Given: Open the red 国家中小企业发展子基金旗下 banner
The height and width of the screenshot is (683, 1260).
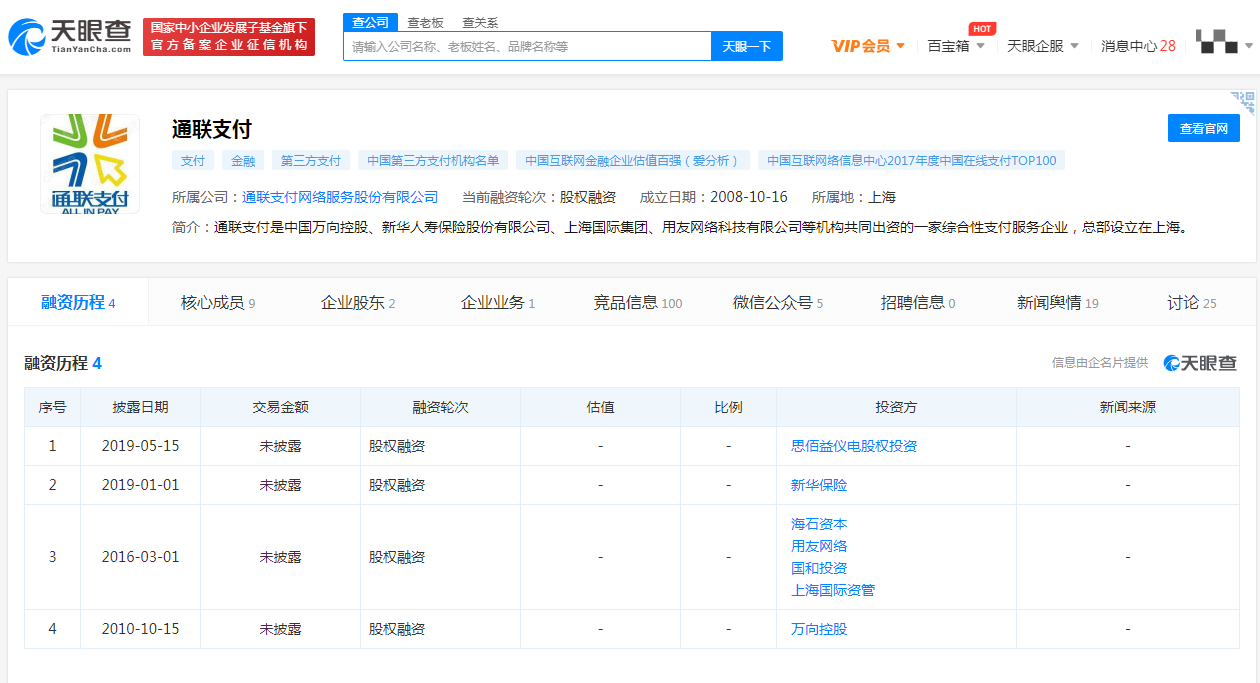Looking at the screenshot, I should point(229,37).
